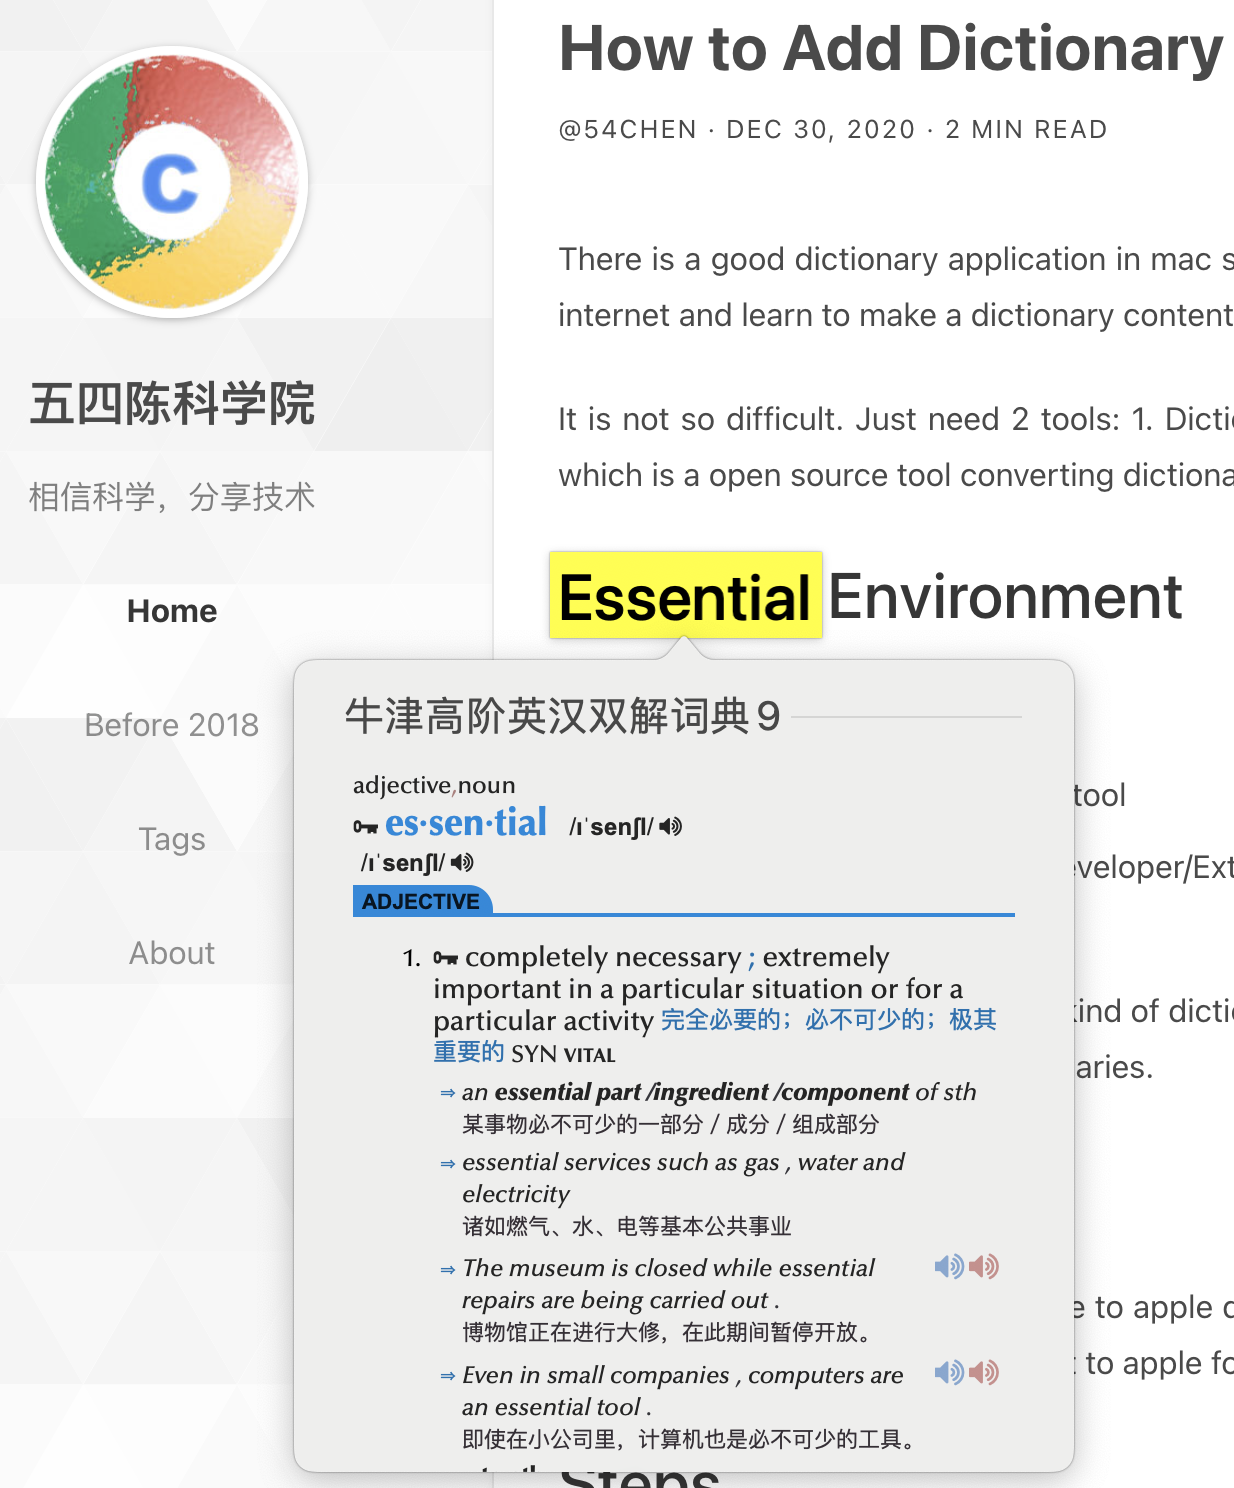Click the 五四陈科学院 site title

172,404
